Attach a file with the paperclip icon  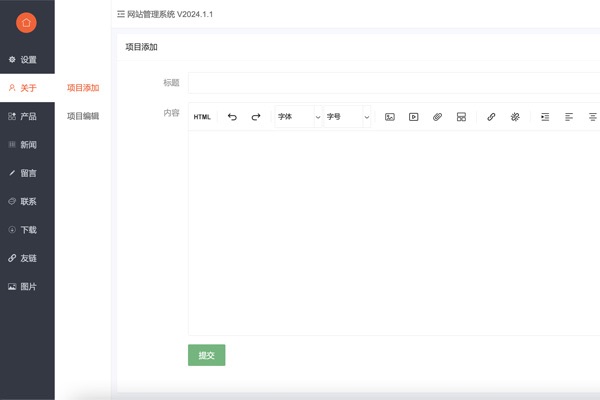point(437,117)
